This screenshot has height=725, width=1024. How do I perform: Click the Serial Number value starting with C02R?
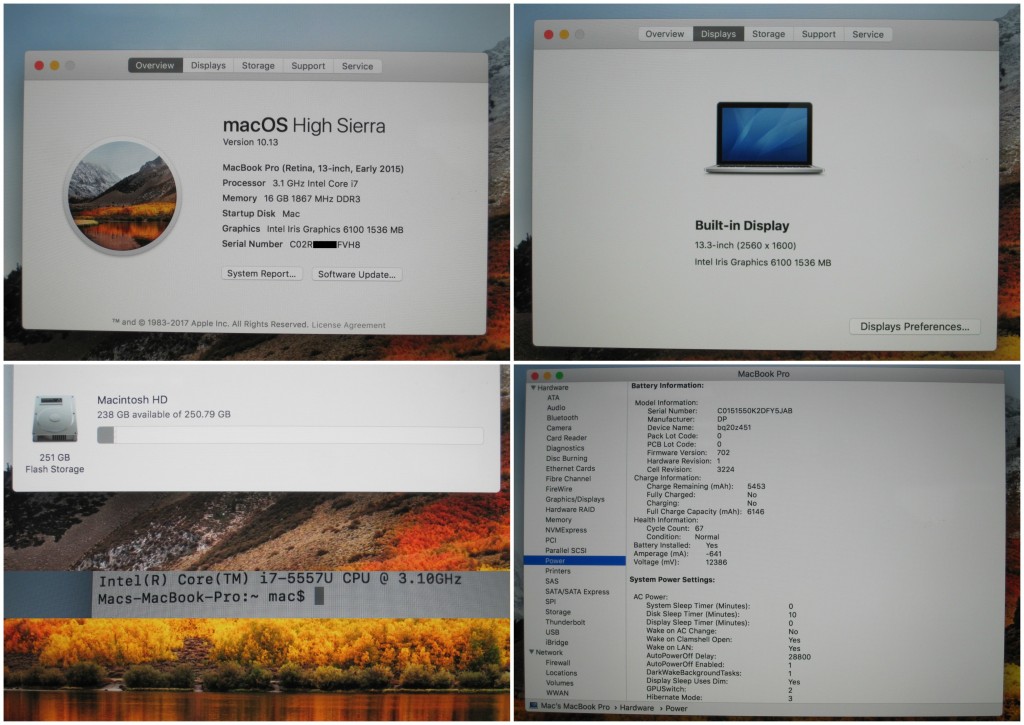325,244
